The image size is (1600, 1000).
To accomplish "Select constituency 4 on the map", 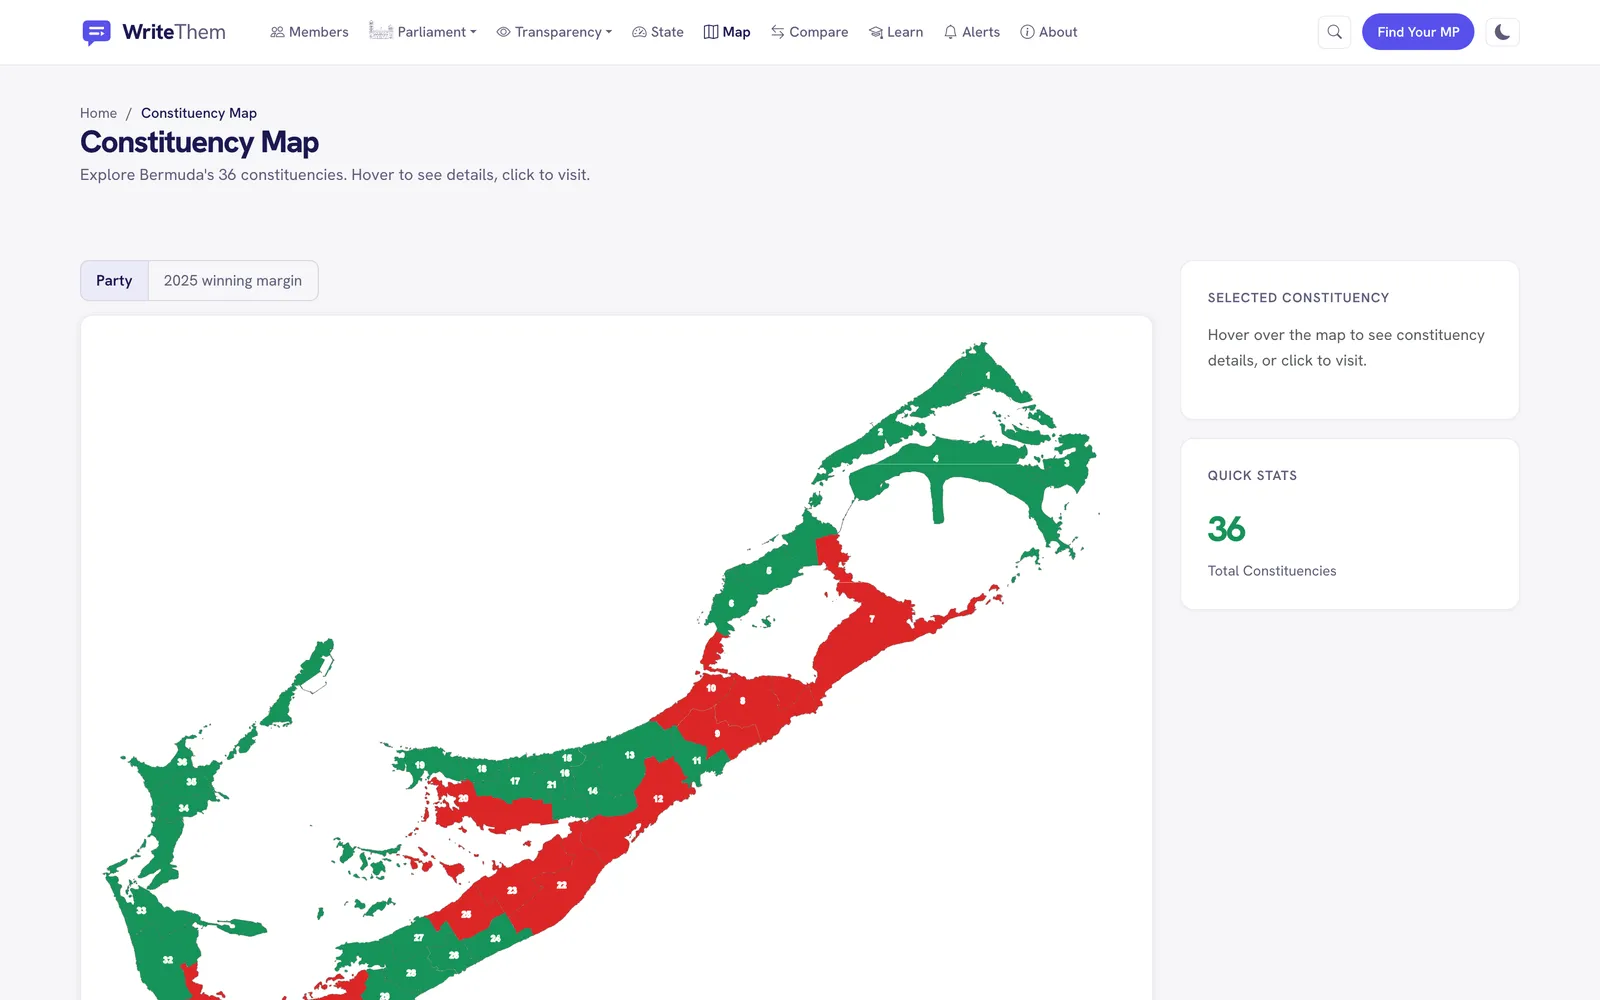I will click(x=934, y=459).
